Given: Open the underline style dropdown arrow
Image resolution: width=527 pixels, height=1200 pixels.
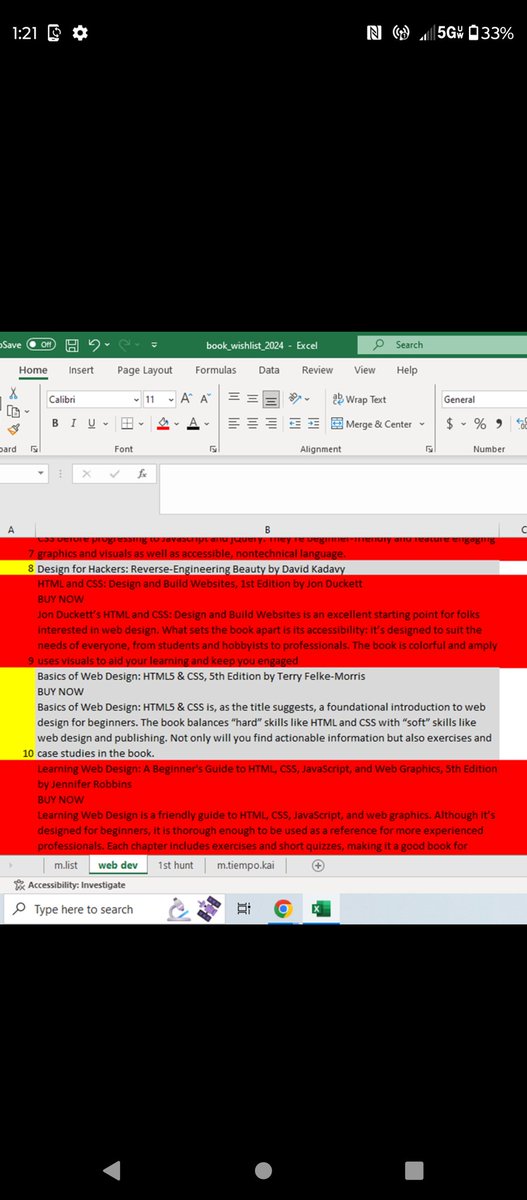Looking at the screenshot, I should [106, 424].
